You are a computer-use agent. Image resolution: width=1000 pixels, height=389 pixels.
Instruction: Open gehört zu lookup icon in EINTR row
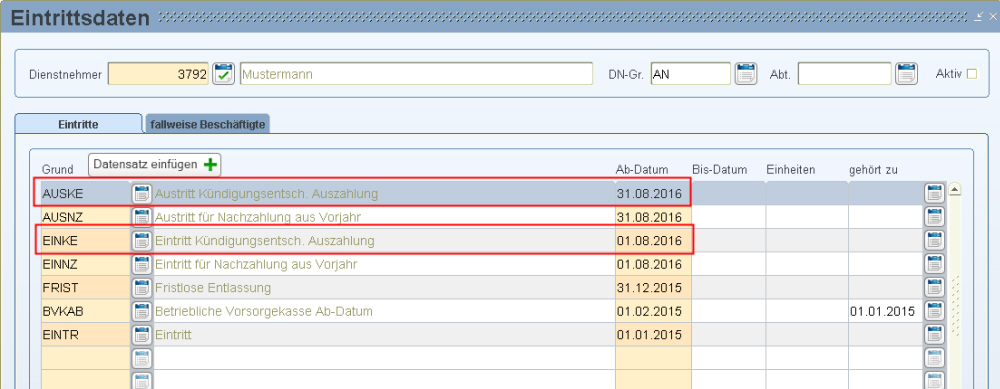[x=934, y=335]
